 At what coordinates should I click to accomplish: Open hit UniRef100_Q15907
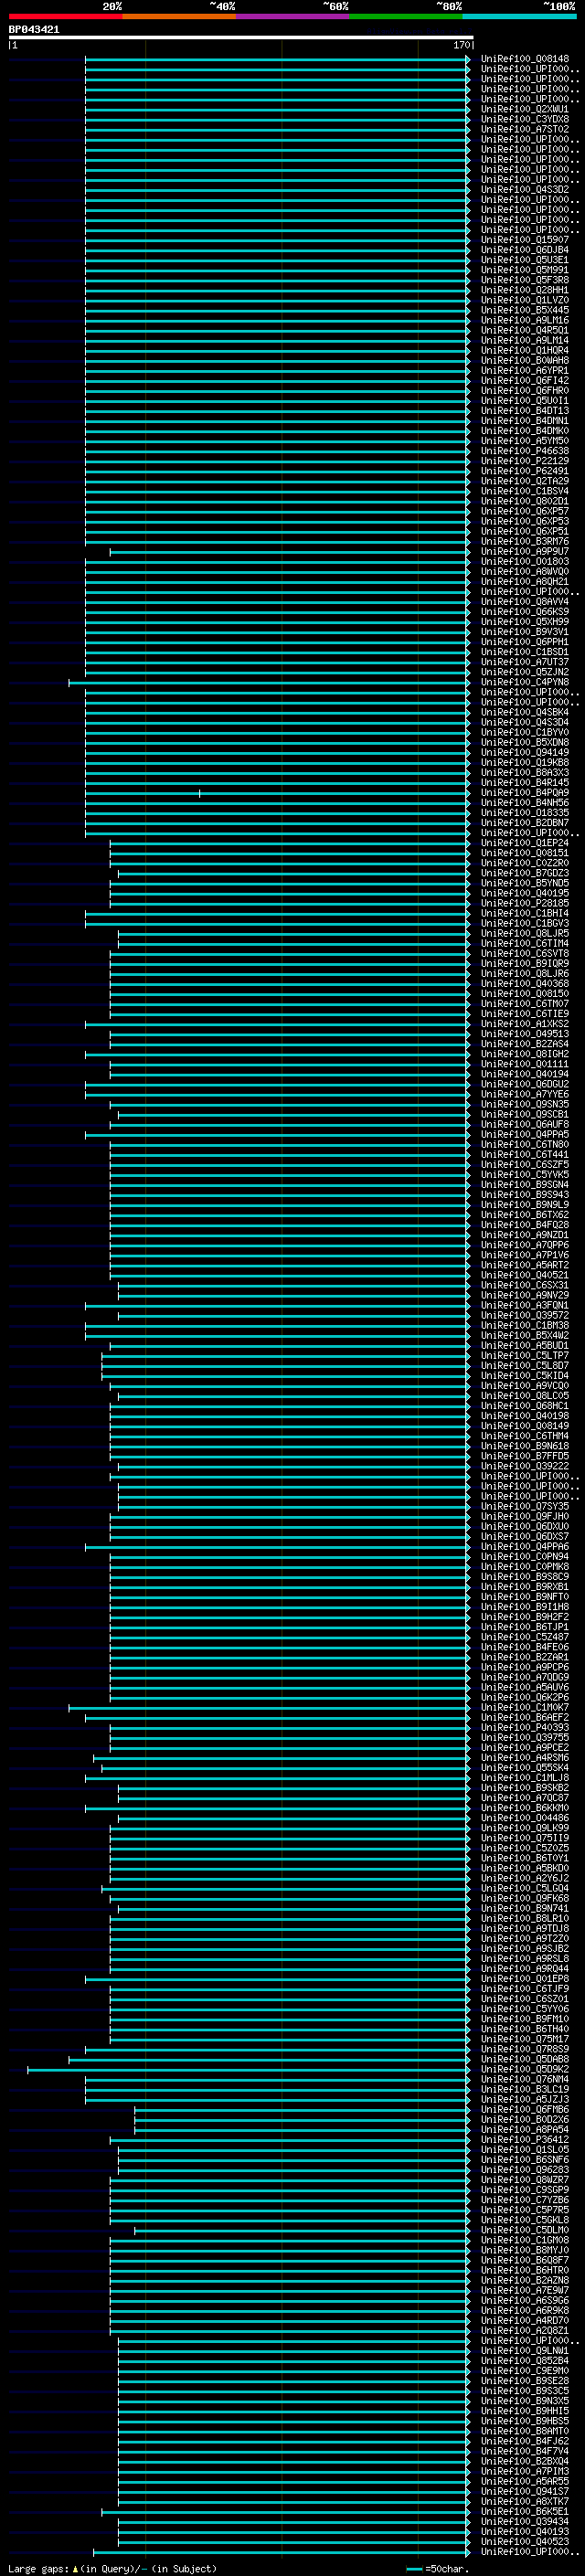click(525, 240)
